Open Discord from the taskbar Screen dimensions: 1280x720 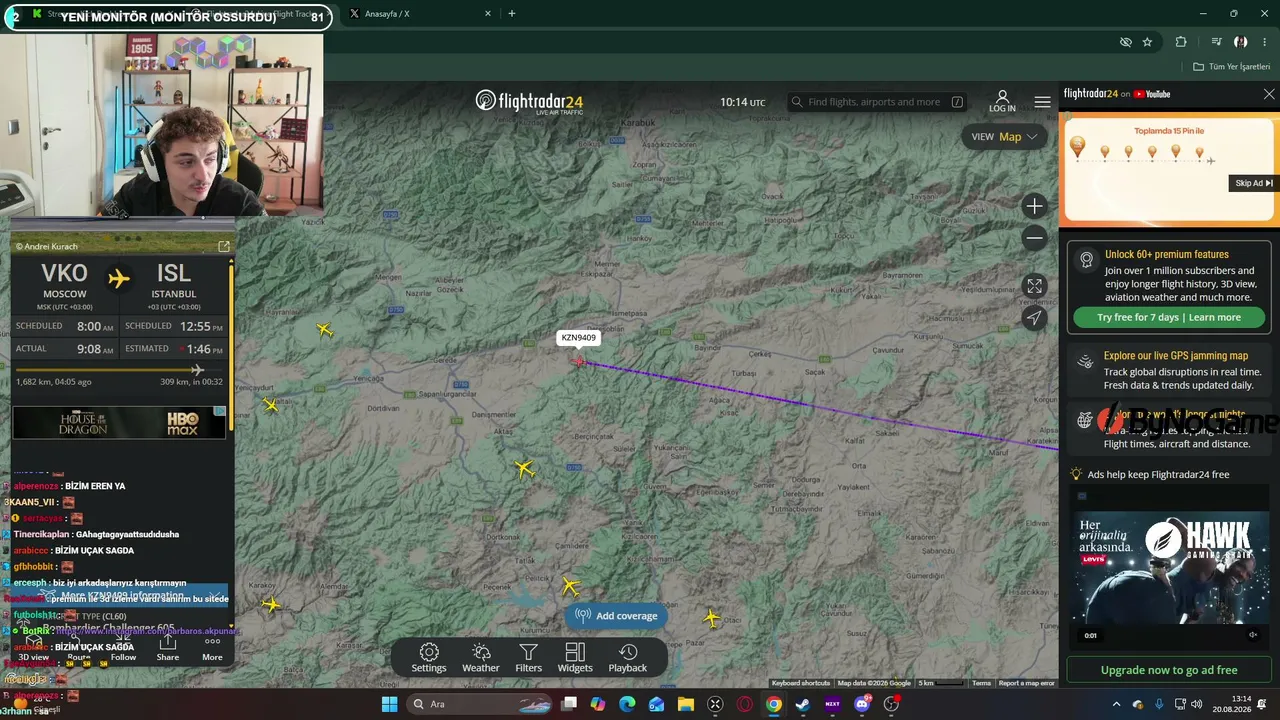point(862,704)
